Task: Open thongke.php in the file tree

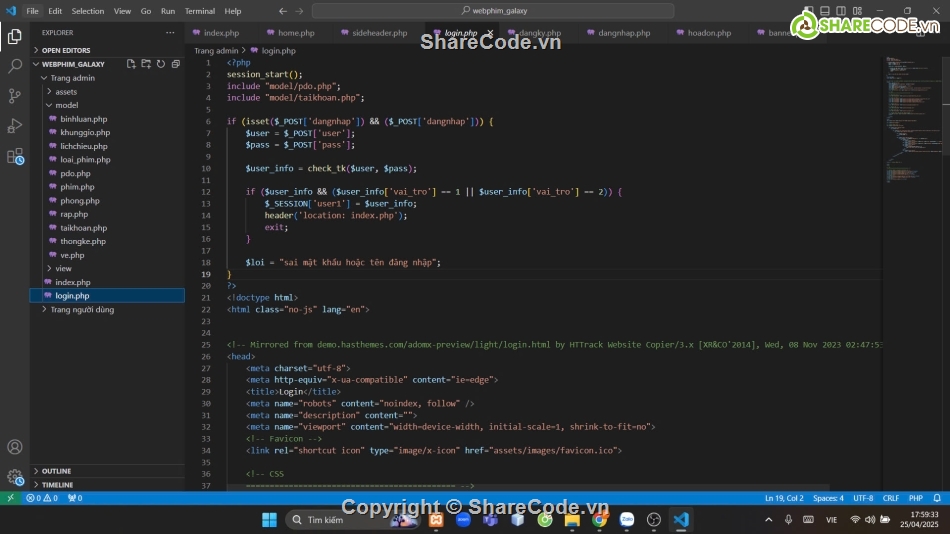Action: (83, 241)
